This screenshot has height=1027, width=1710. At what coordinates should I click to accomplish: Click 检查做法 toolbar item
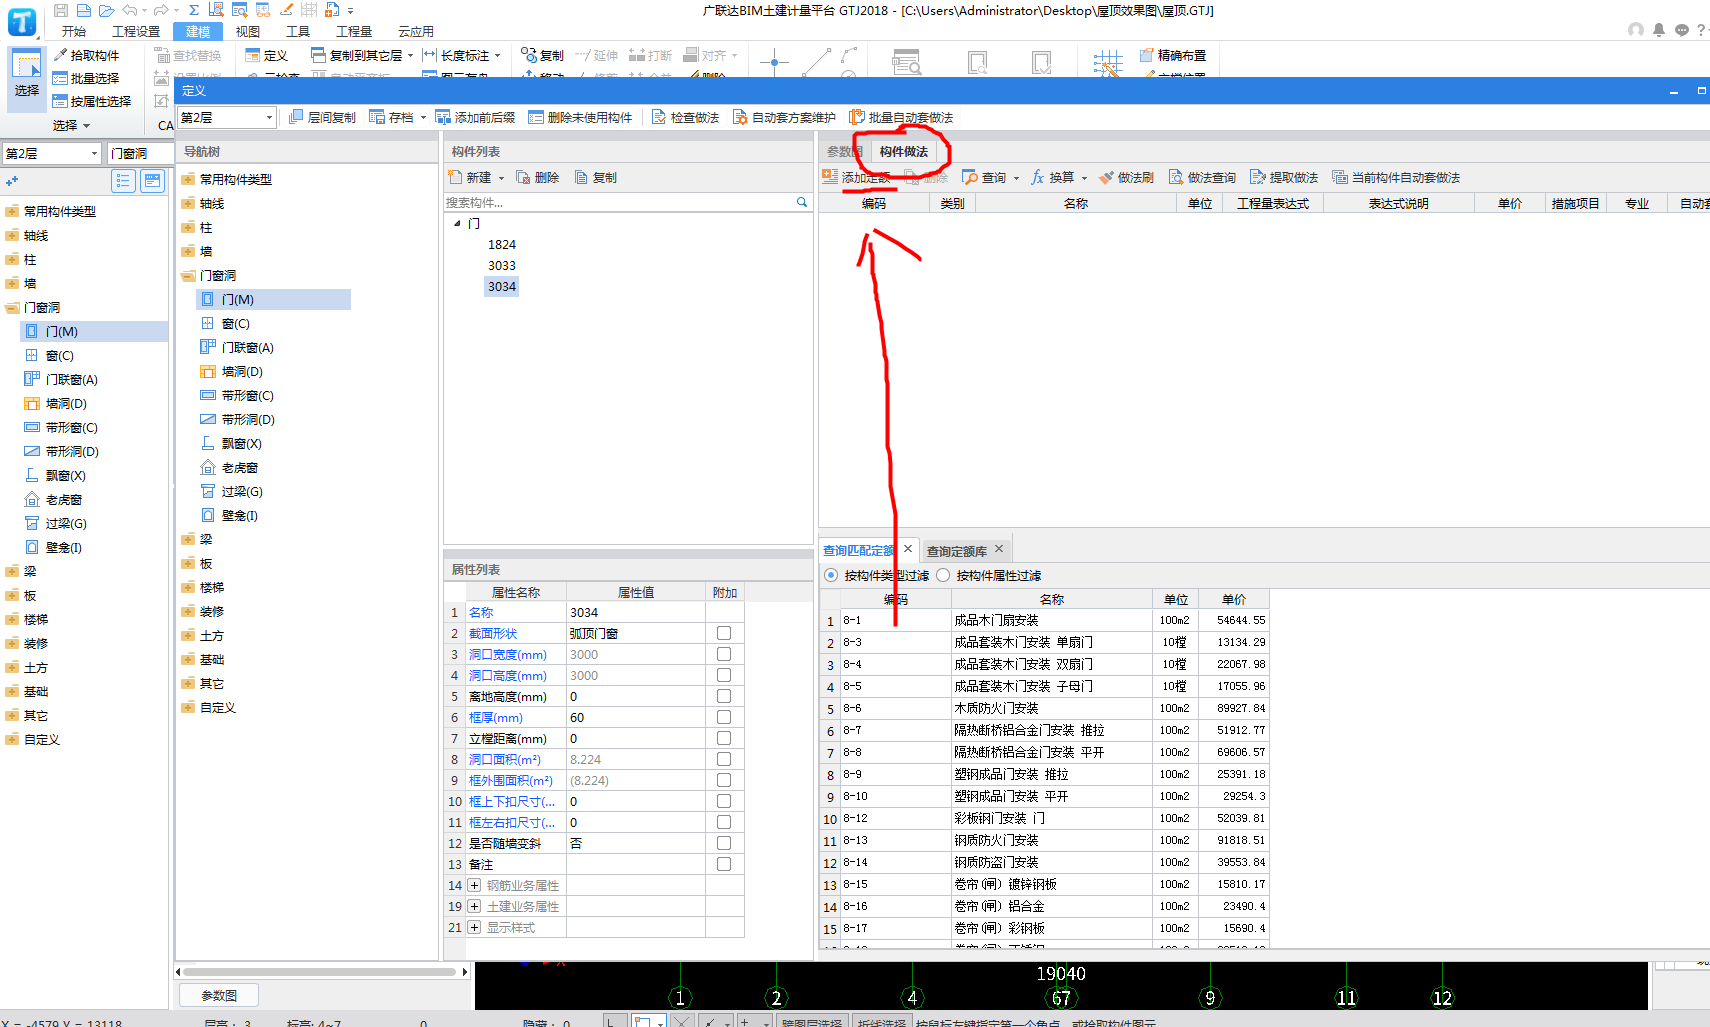(x=686, y=117)
